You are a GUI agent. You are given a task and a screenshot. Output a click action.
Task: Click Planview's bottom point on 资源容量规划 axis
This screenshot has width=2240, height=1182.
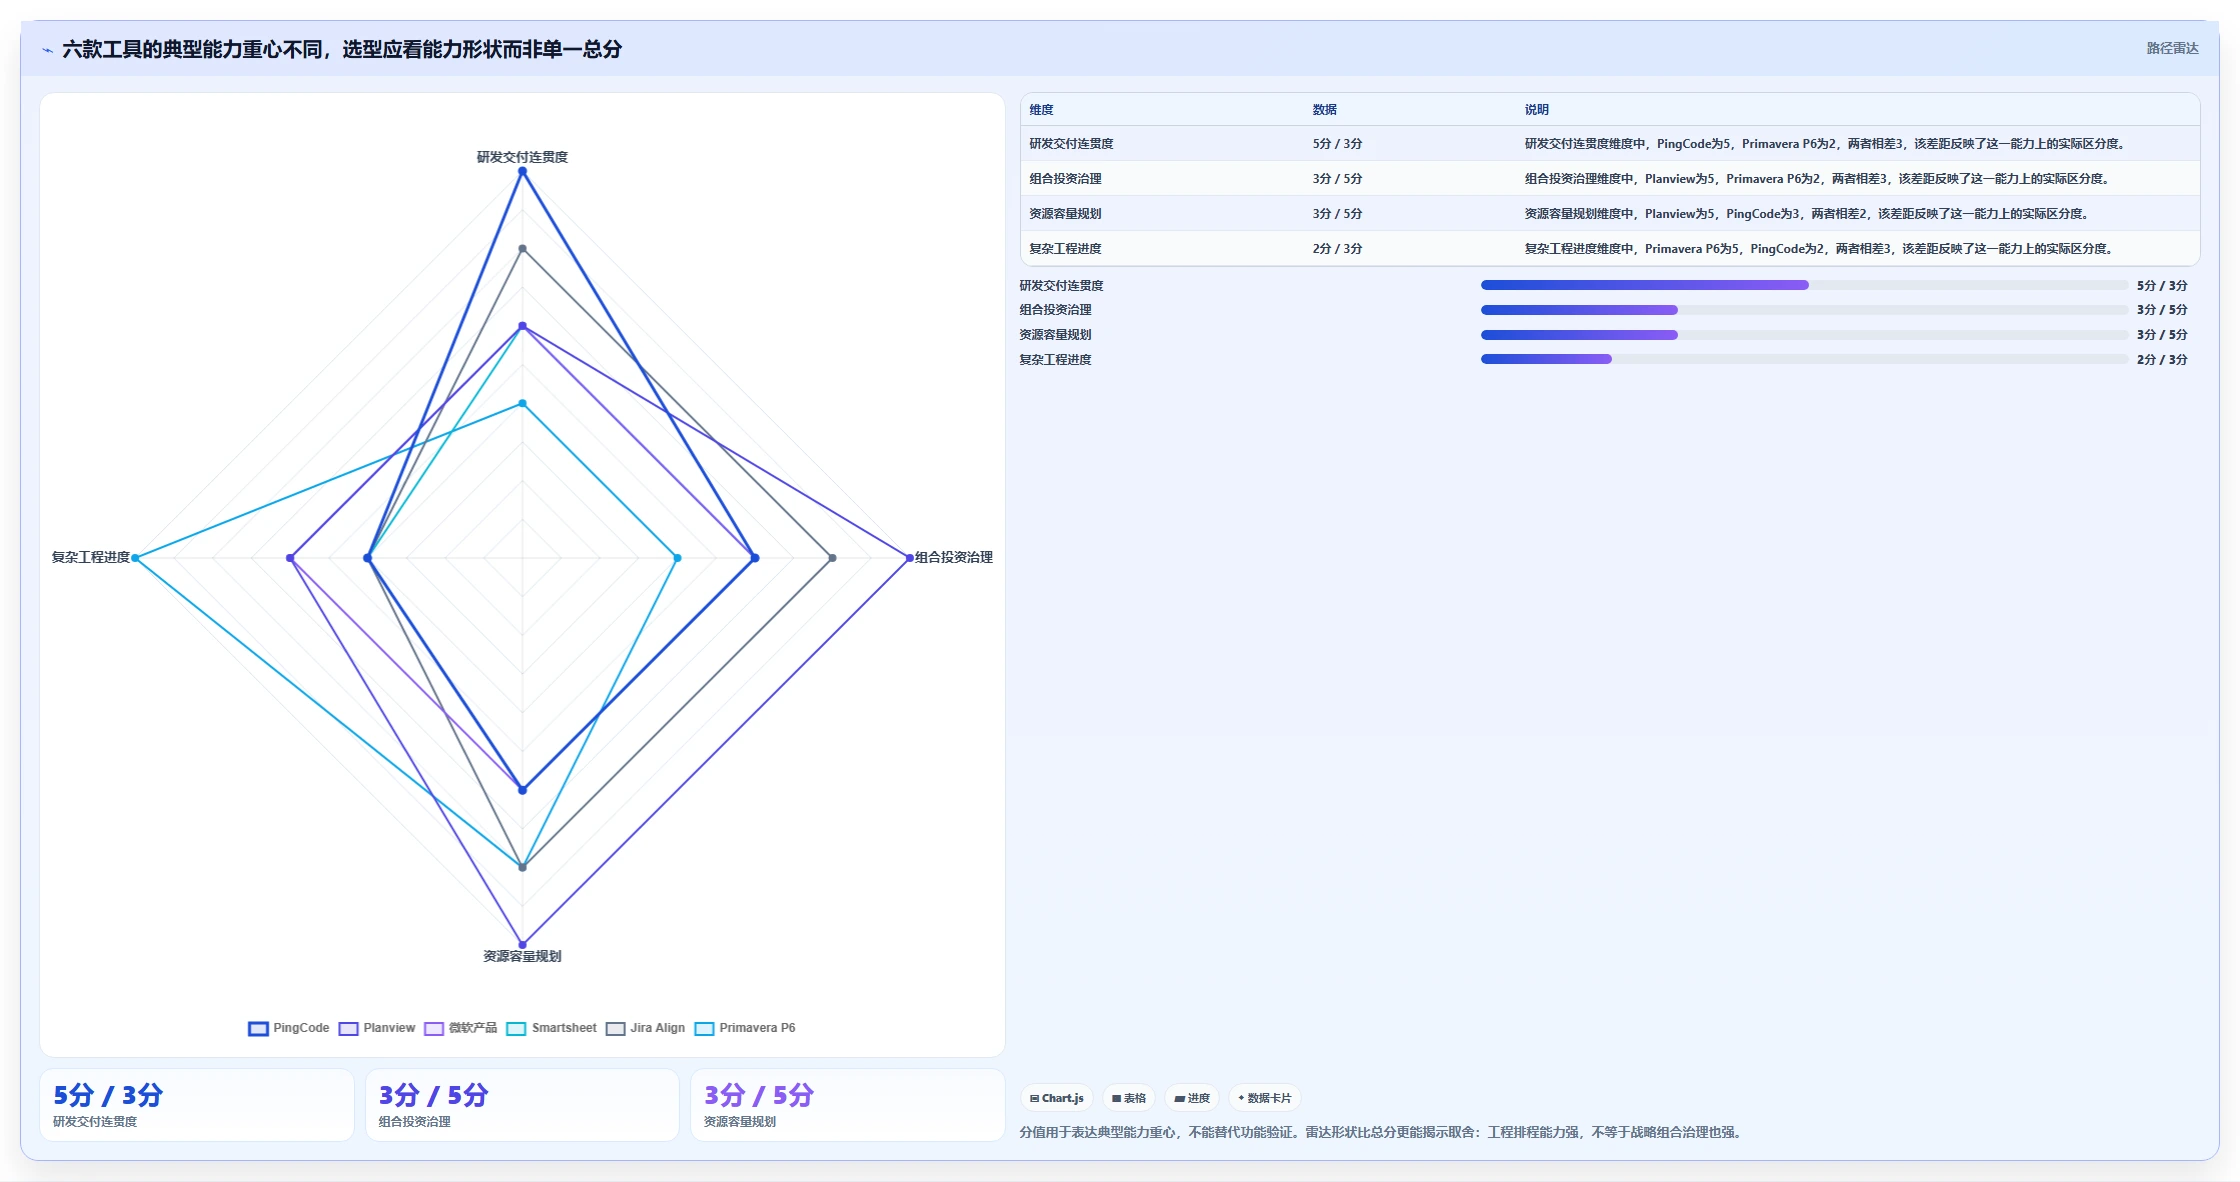[x=522, y=944]
